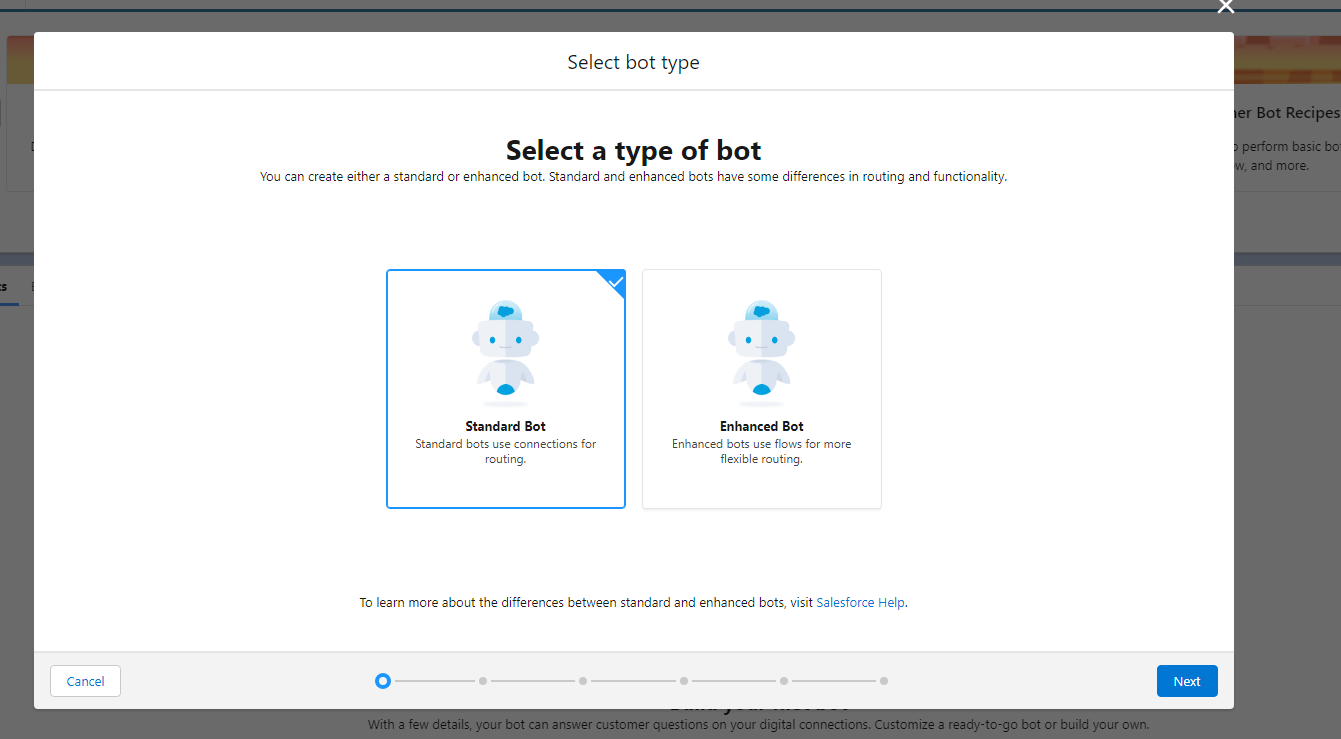The image size is (1341, 739).
Task: Click the Next button
Action: [1187, 681]
